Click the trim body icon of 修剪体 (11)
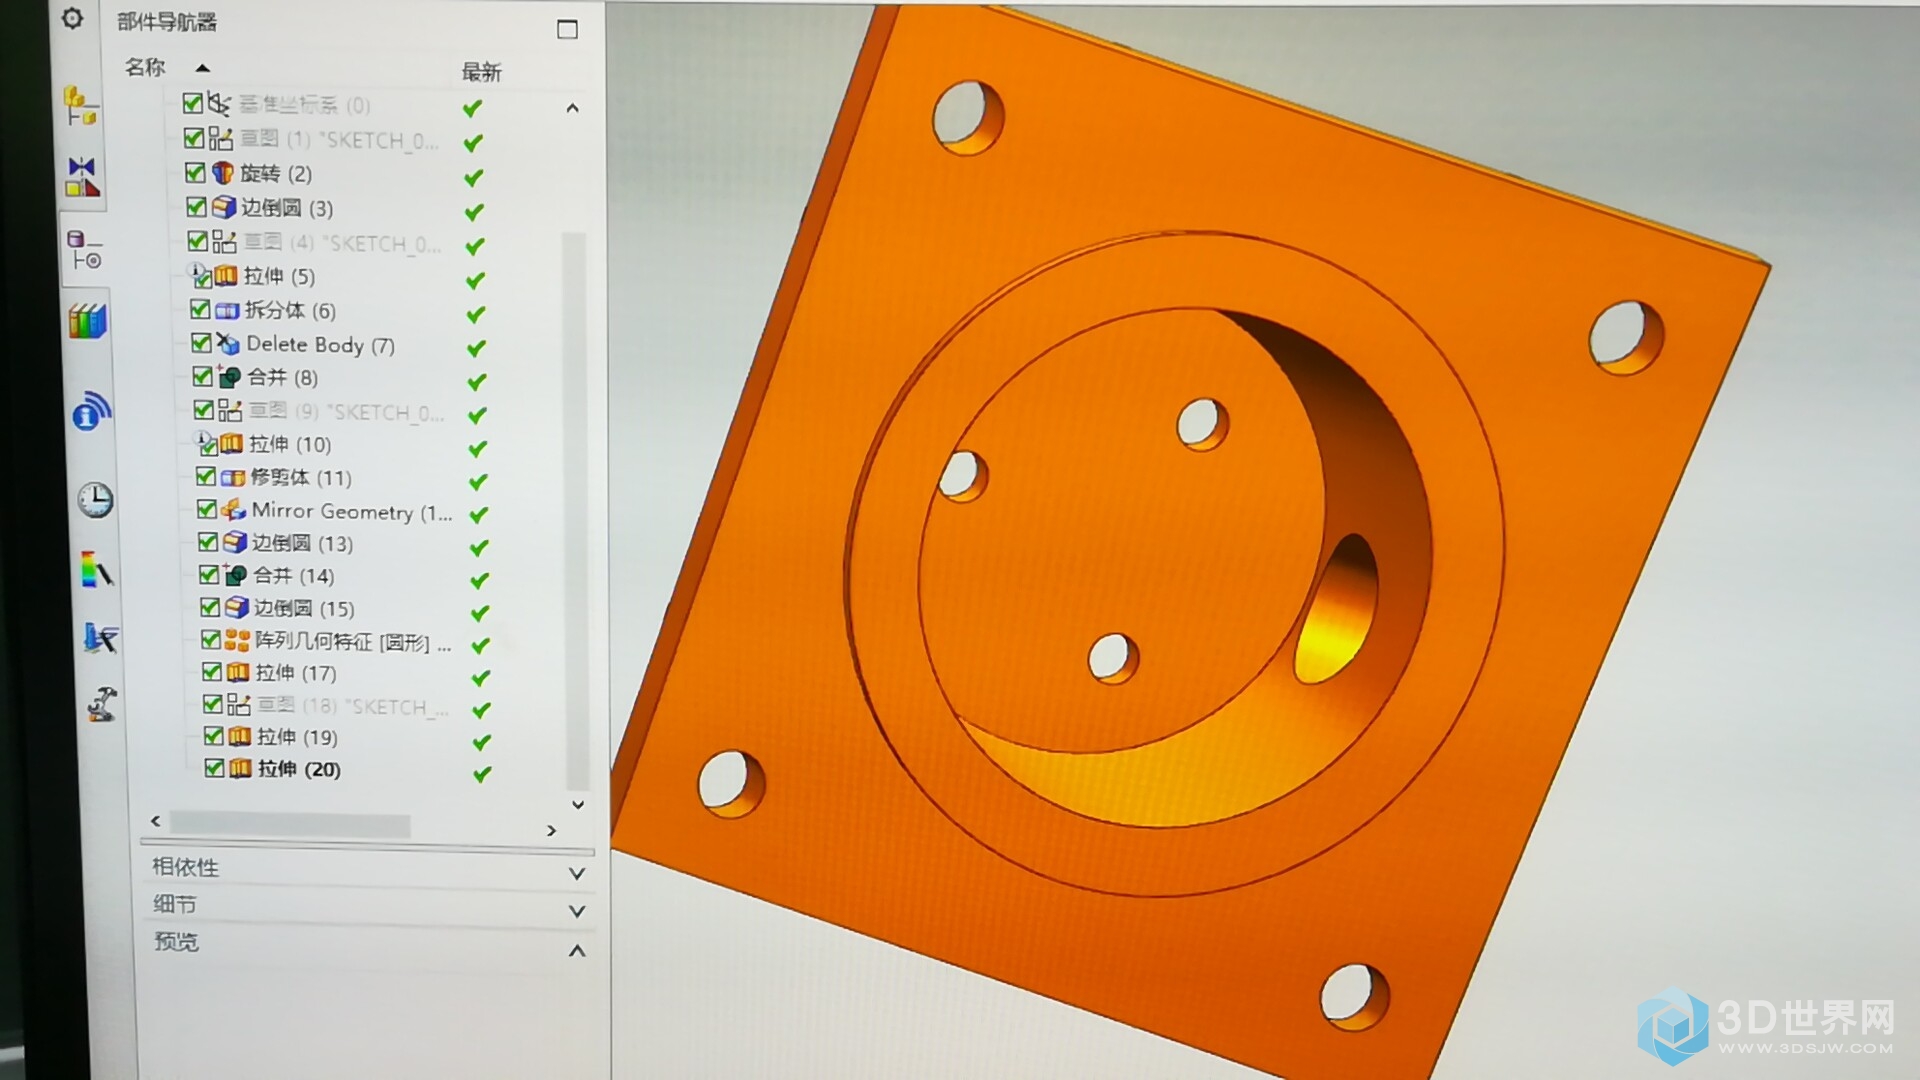 tap(233, 477)
